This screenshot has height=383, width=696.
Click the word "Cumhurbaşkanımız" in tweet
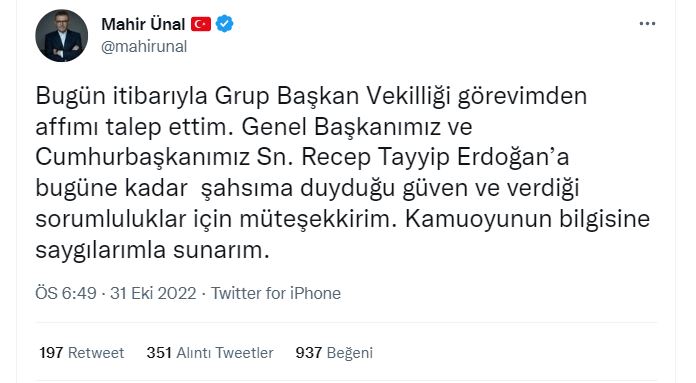pos(142,158)
